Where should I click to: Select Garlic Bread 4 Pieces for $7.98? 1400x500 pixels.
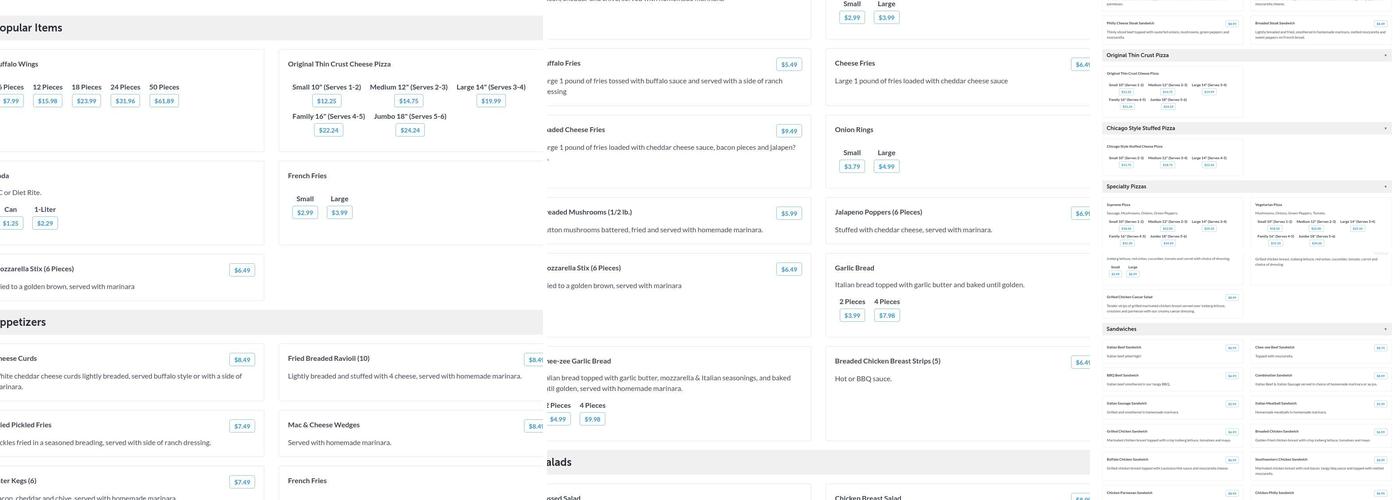point(887,315)
